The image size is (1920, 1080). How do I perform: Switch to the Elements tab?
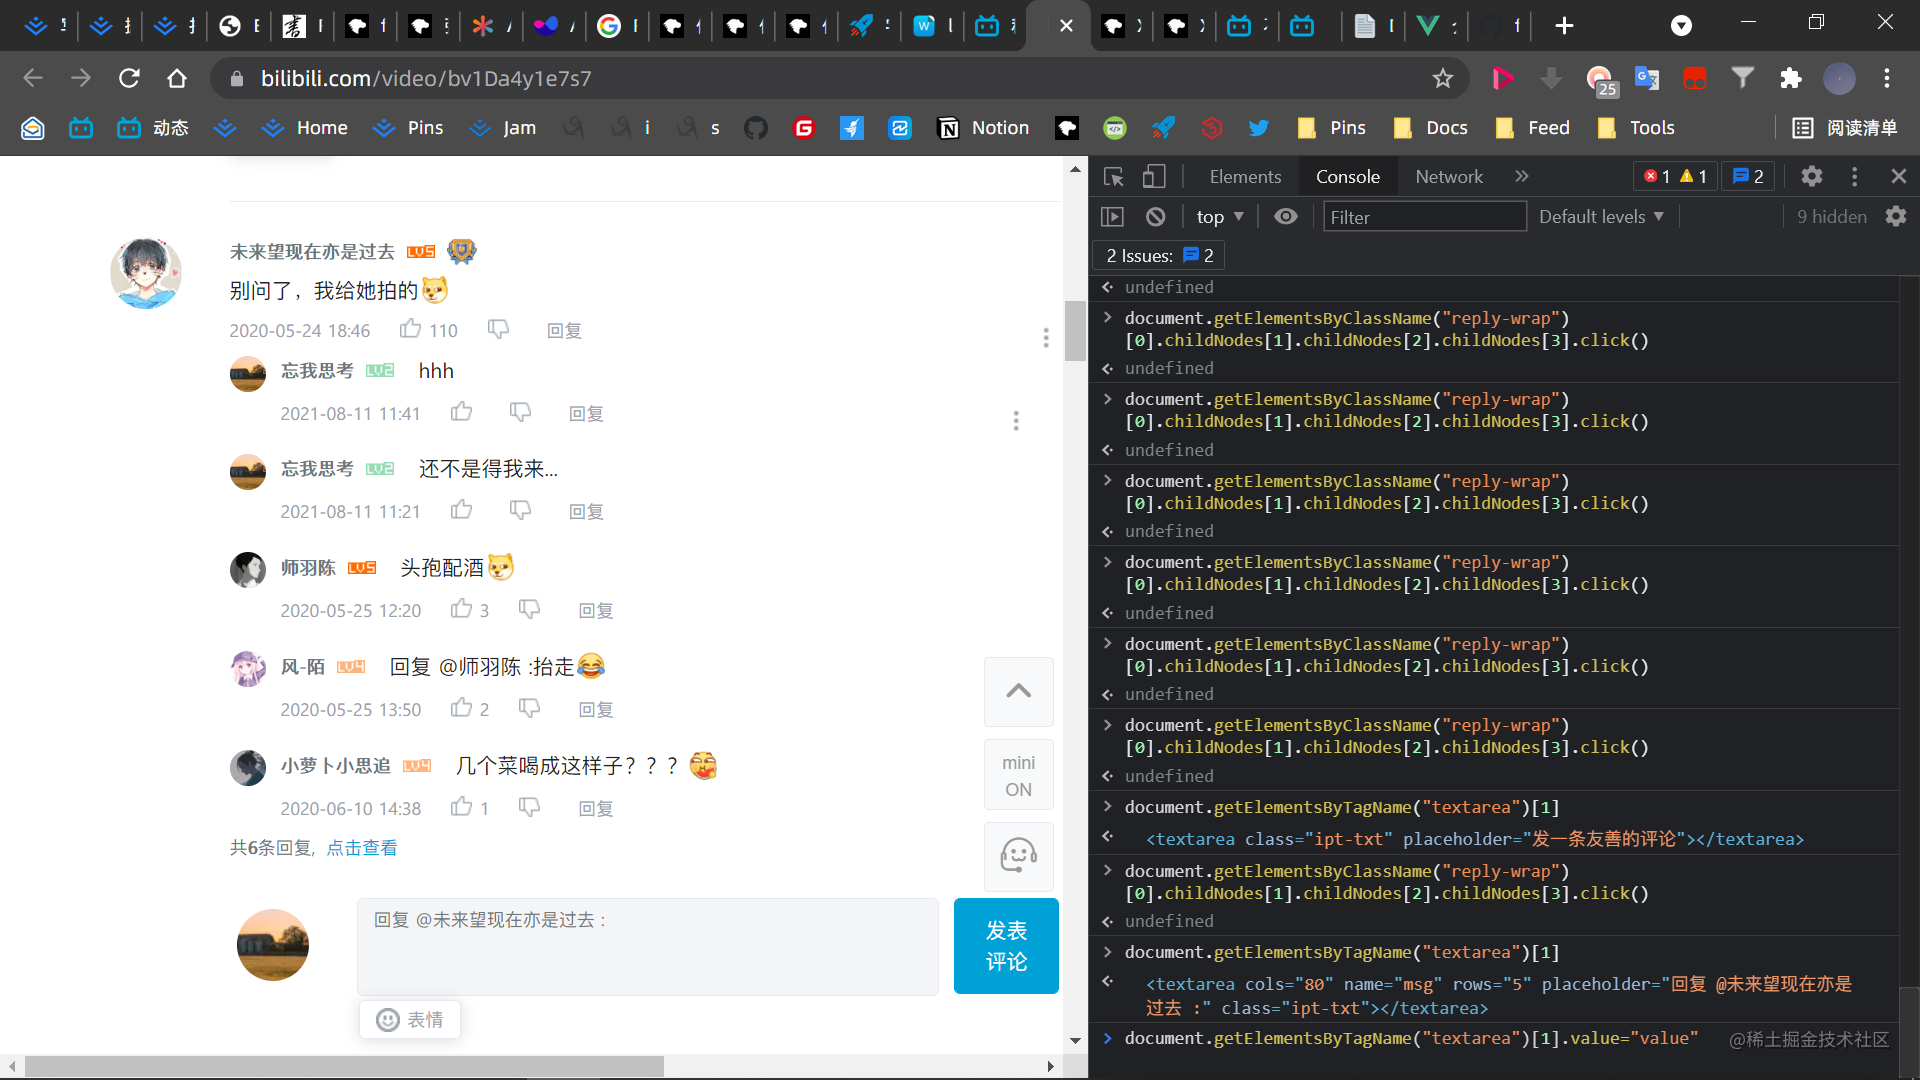click(1245, 177)
